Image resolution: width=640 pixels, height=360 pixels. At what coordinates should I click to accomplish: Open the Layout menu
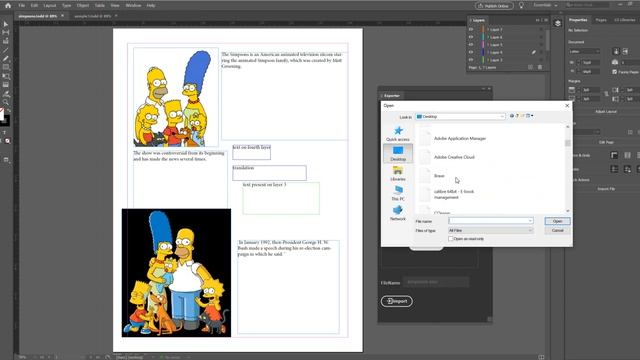point(50,6)
